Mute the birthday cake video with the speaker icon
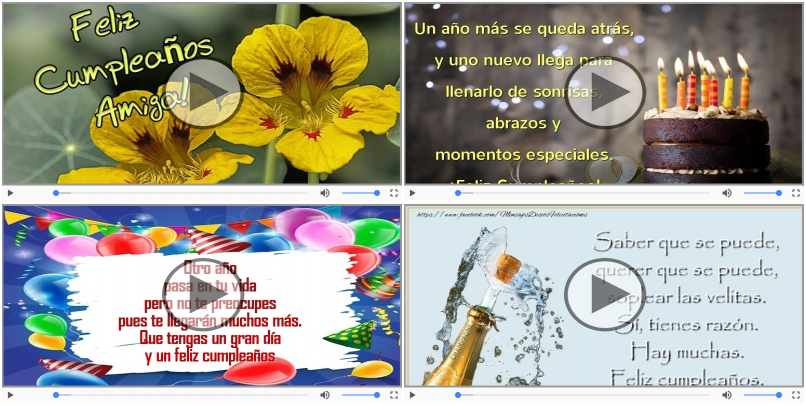The width and height of the screenshot is (806, 406). (x=727, y=193)
